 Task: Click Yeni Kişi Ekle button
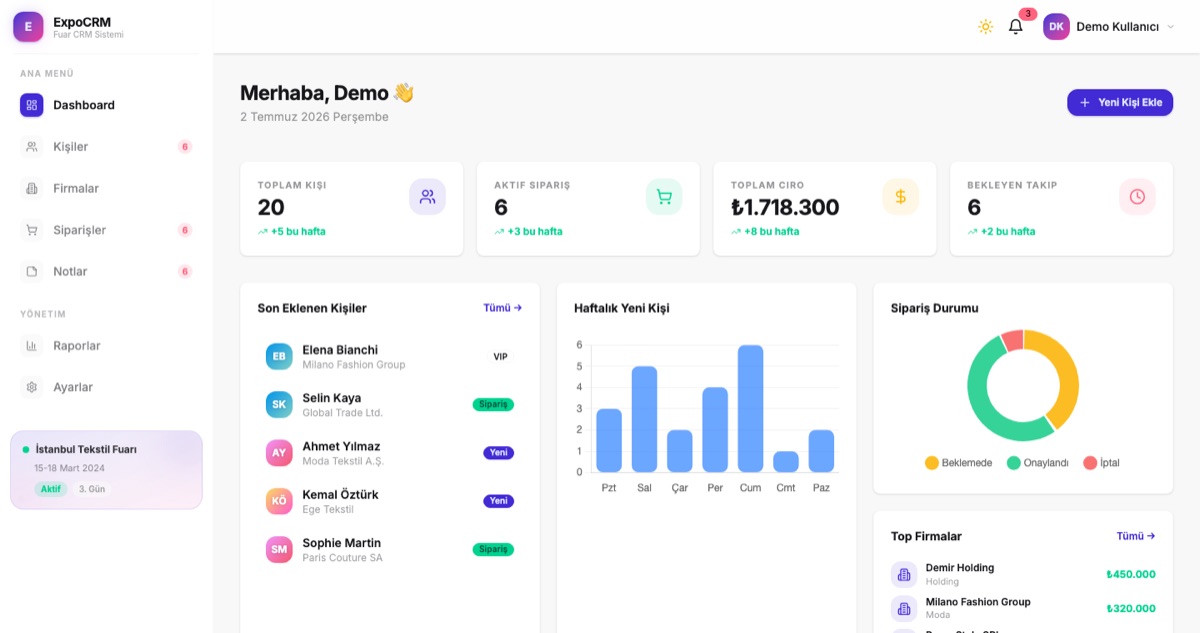pos(1120,103)
